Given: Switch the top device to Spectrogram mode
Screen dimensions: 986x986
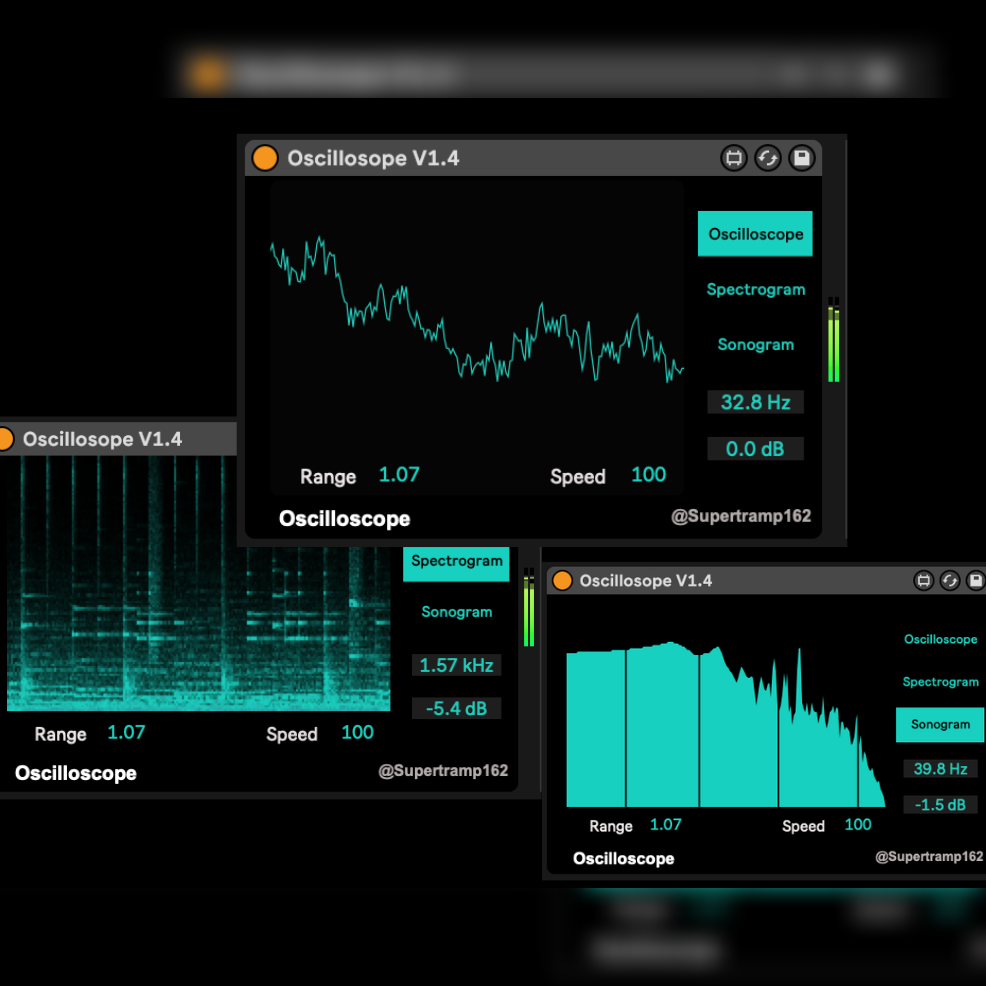Looking at the screenshot, I should (755, 290).
